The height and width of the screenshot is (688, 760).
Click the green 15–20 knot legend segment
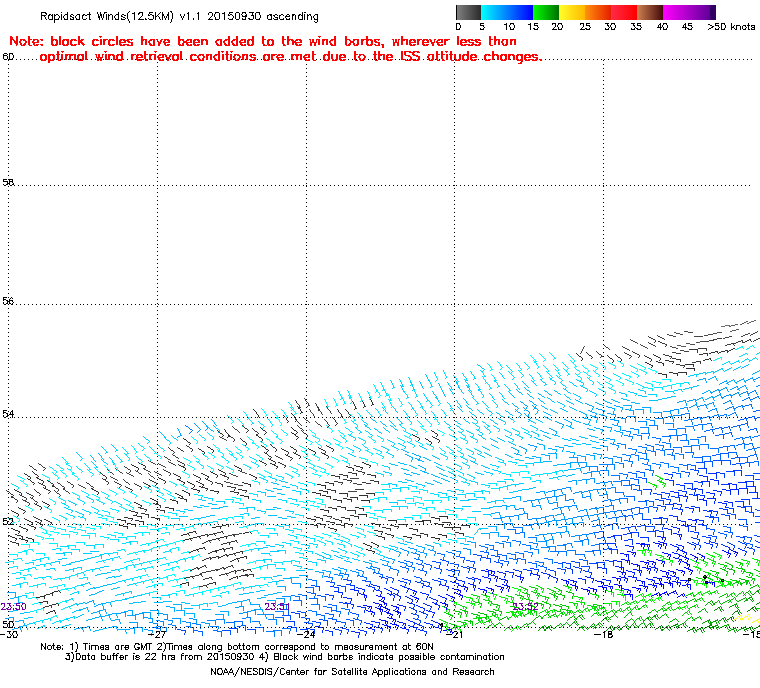(x=546, y=12)
